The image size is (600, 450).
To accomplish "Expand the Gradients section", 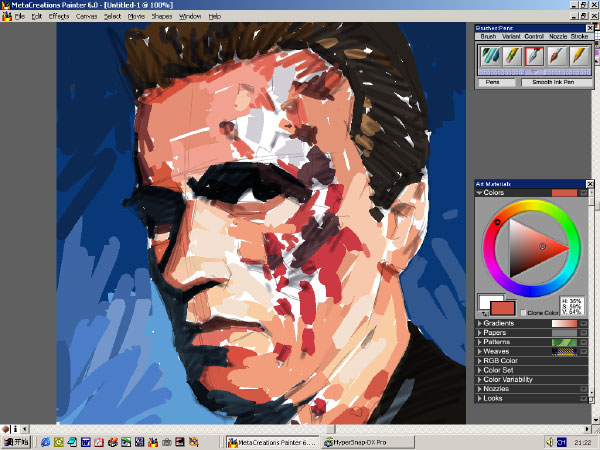I will [479, 323].
